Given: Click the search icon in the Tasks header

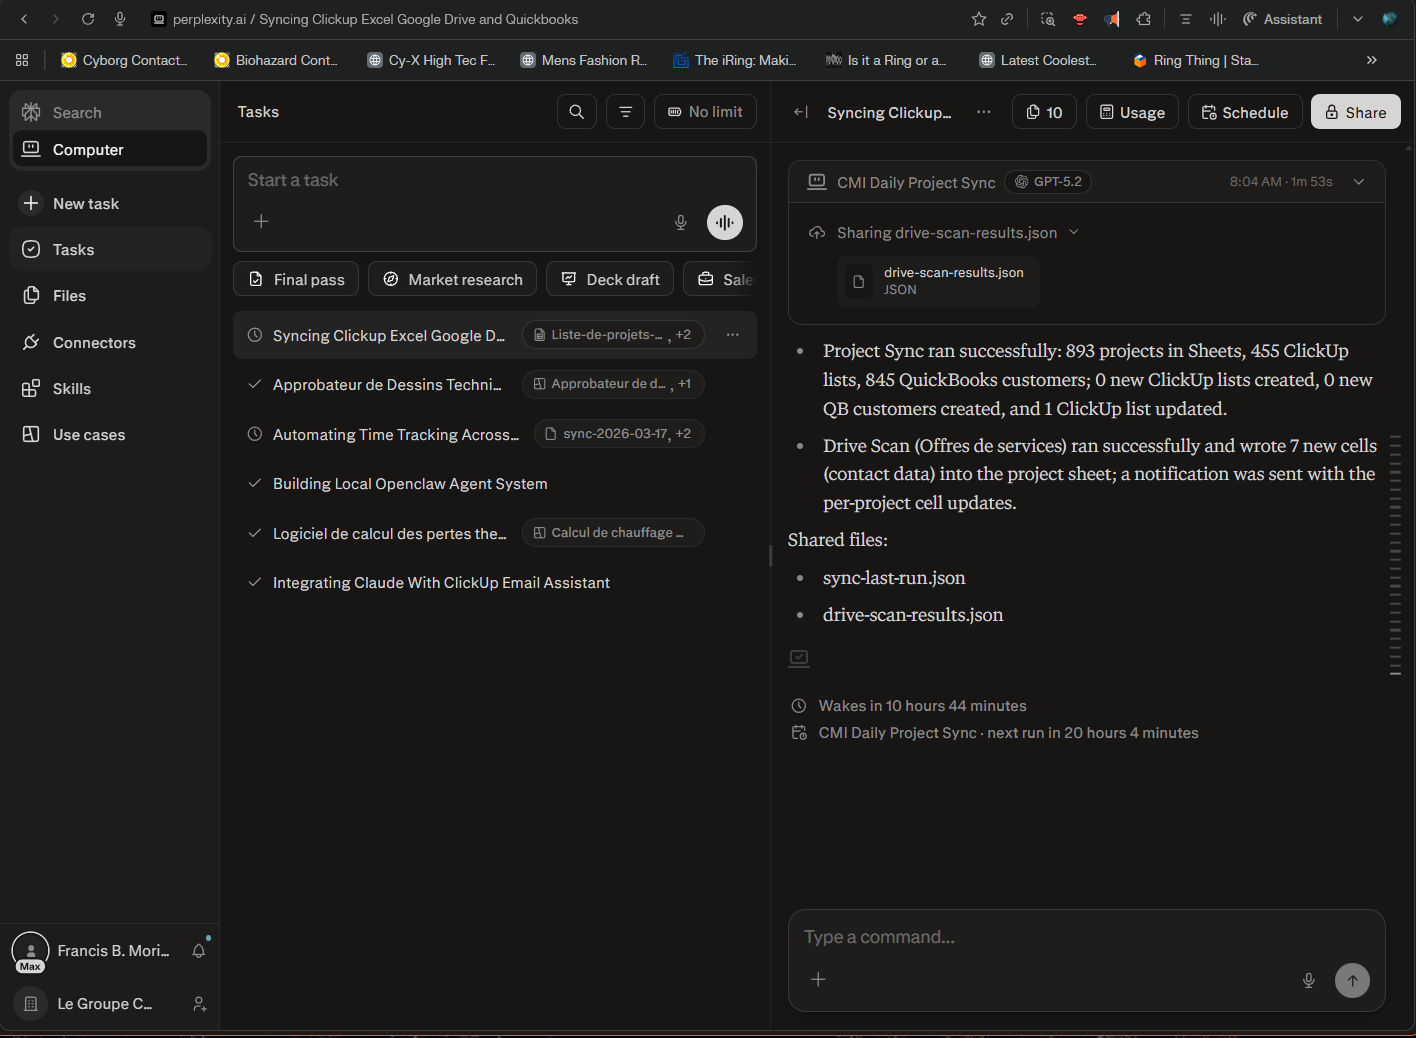Looking at the screenshot, I should (576, 112).
